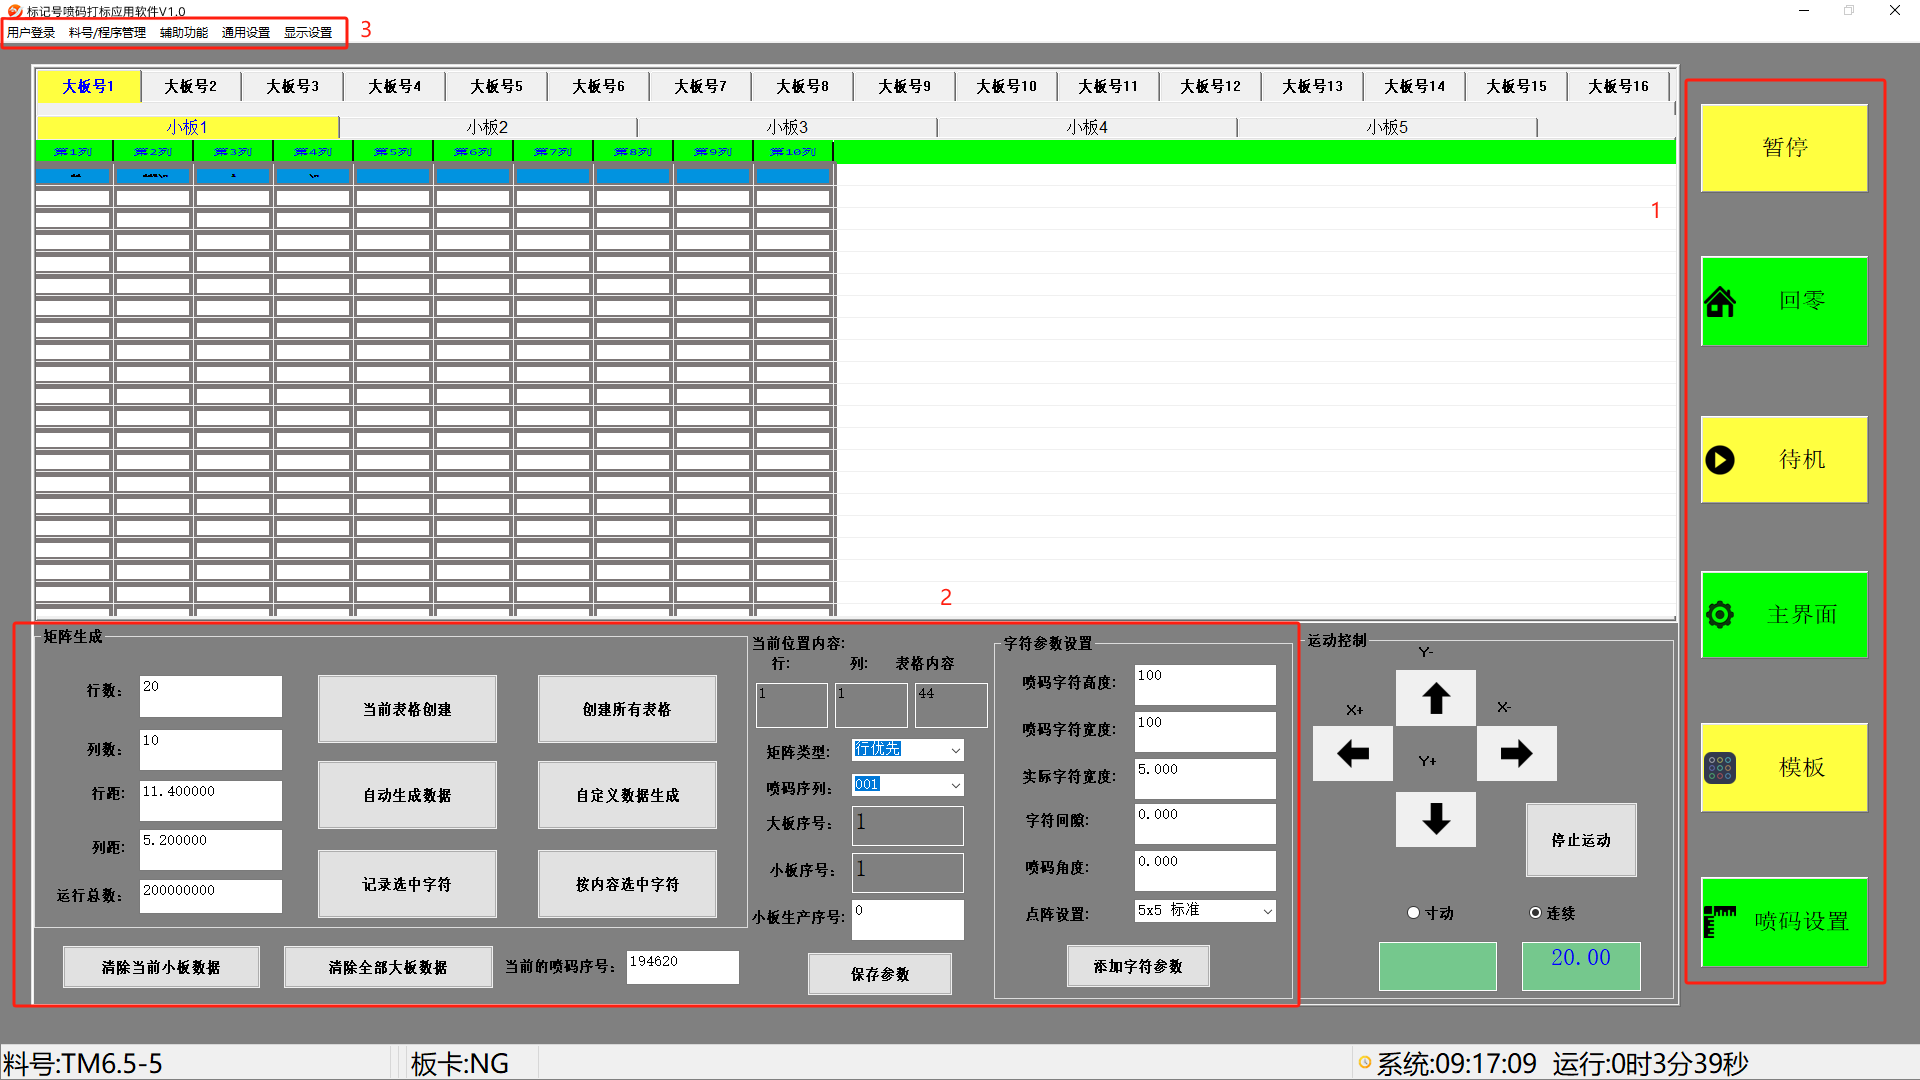Click the 停止运动 button
The image size is (1920, 1080).
tap(1581, 841)
